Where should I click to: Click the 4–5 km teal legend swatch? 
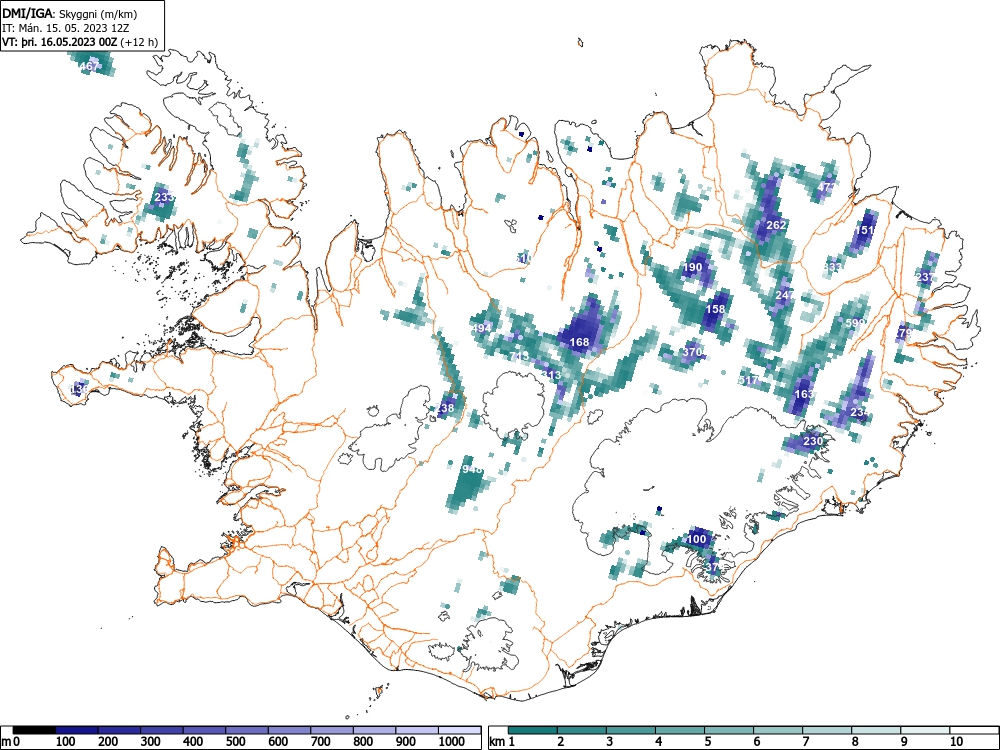(x=680, y=730)
